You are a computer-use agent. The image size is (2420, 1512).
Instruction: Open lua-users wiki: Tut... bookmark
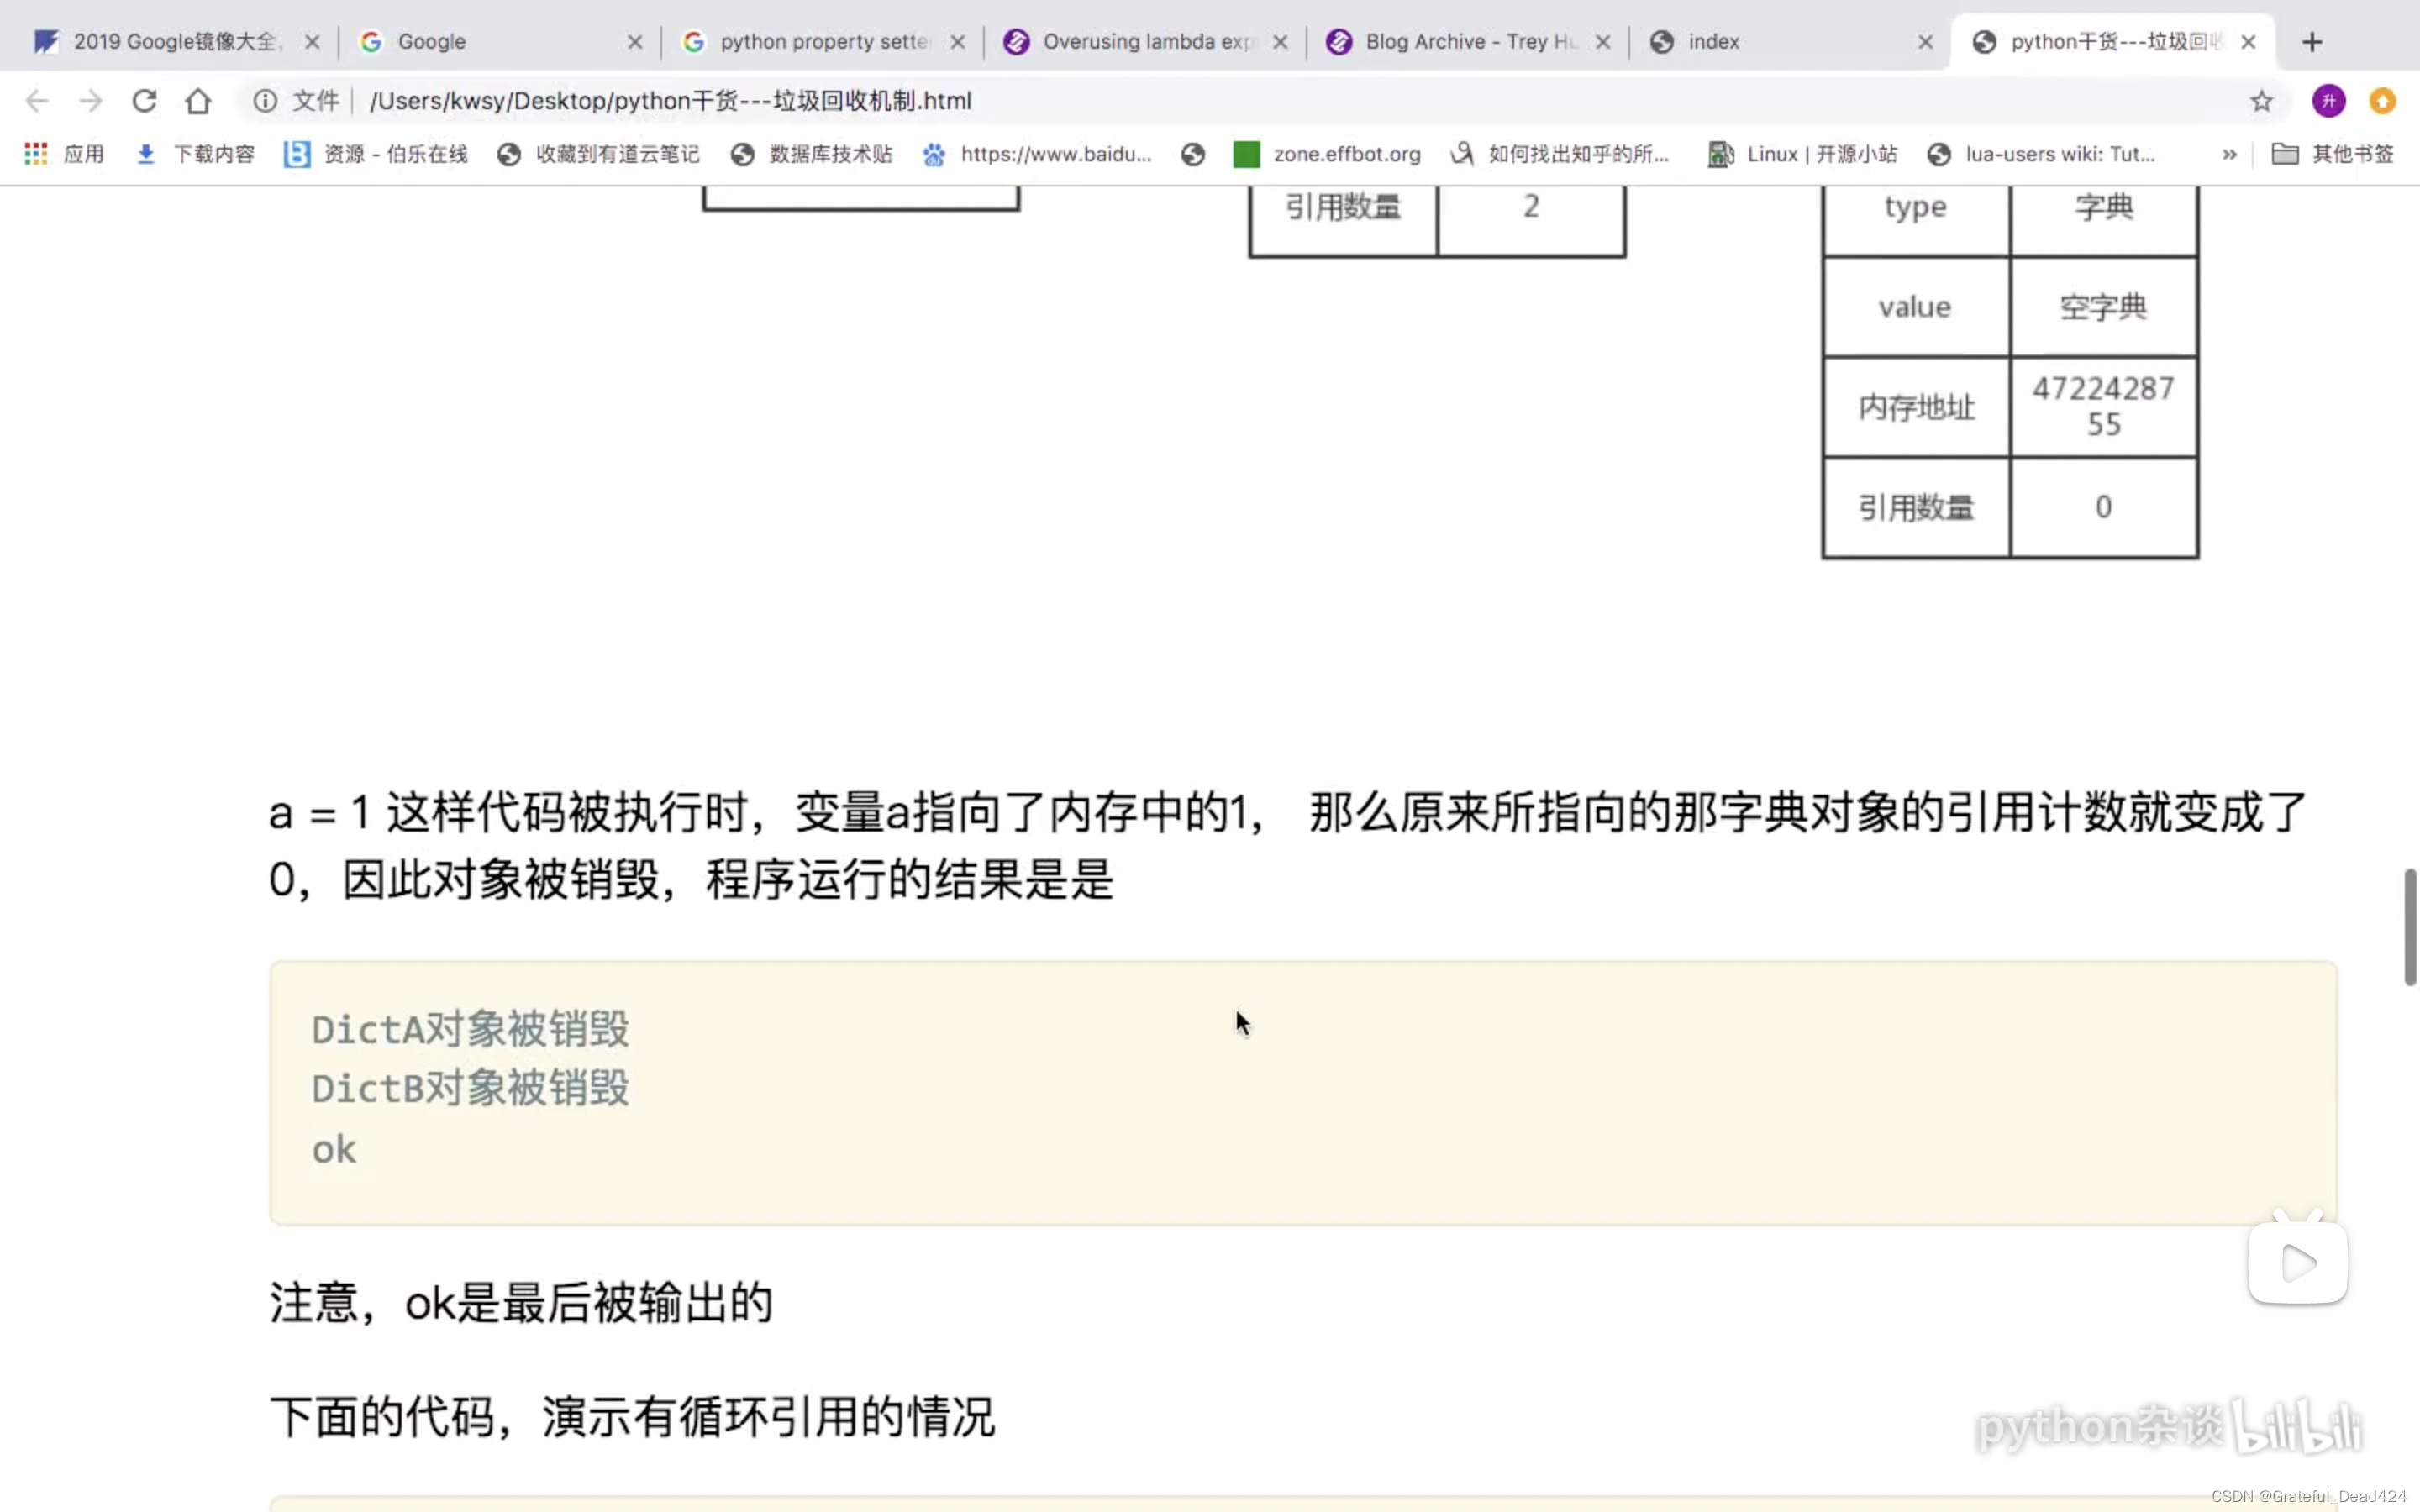[2041, 154]
